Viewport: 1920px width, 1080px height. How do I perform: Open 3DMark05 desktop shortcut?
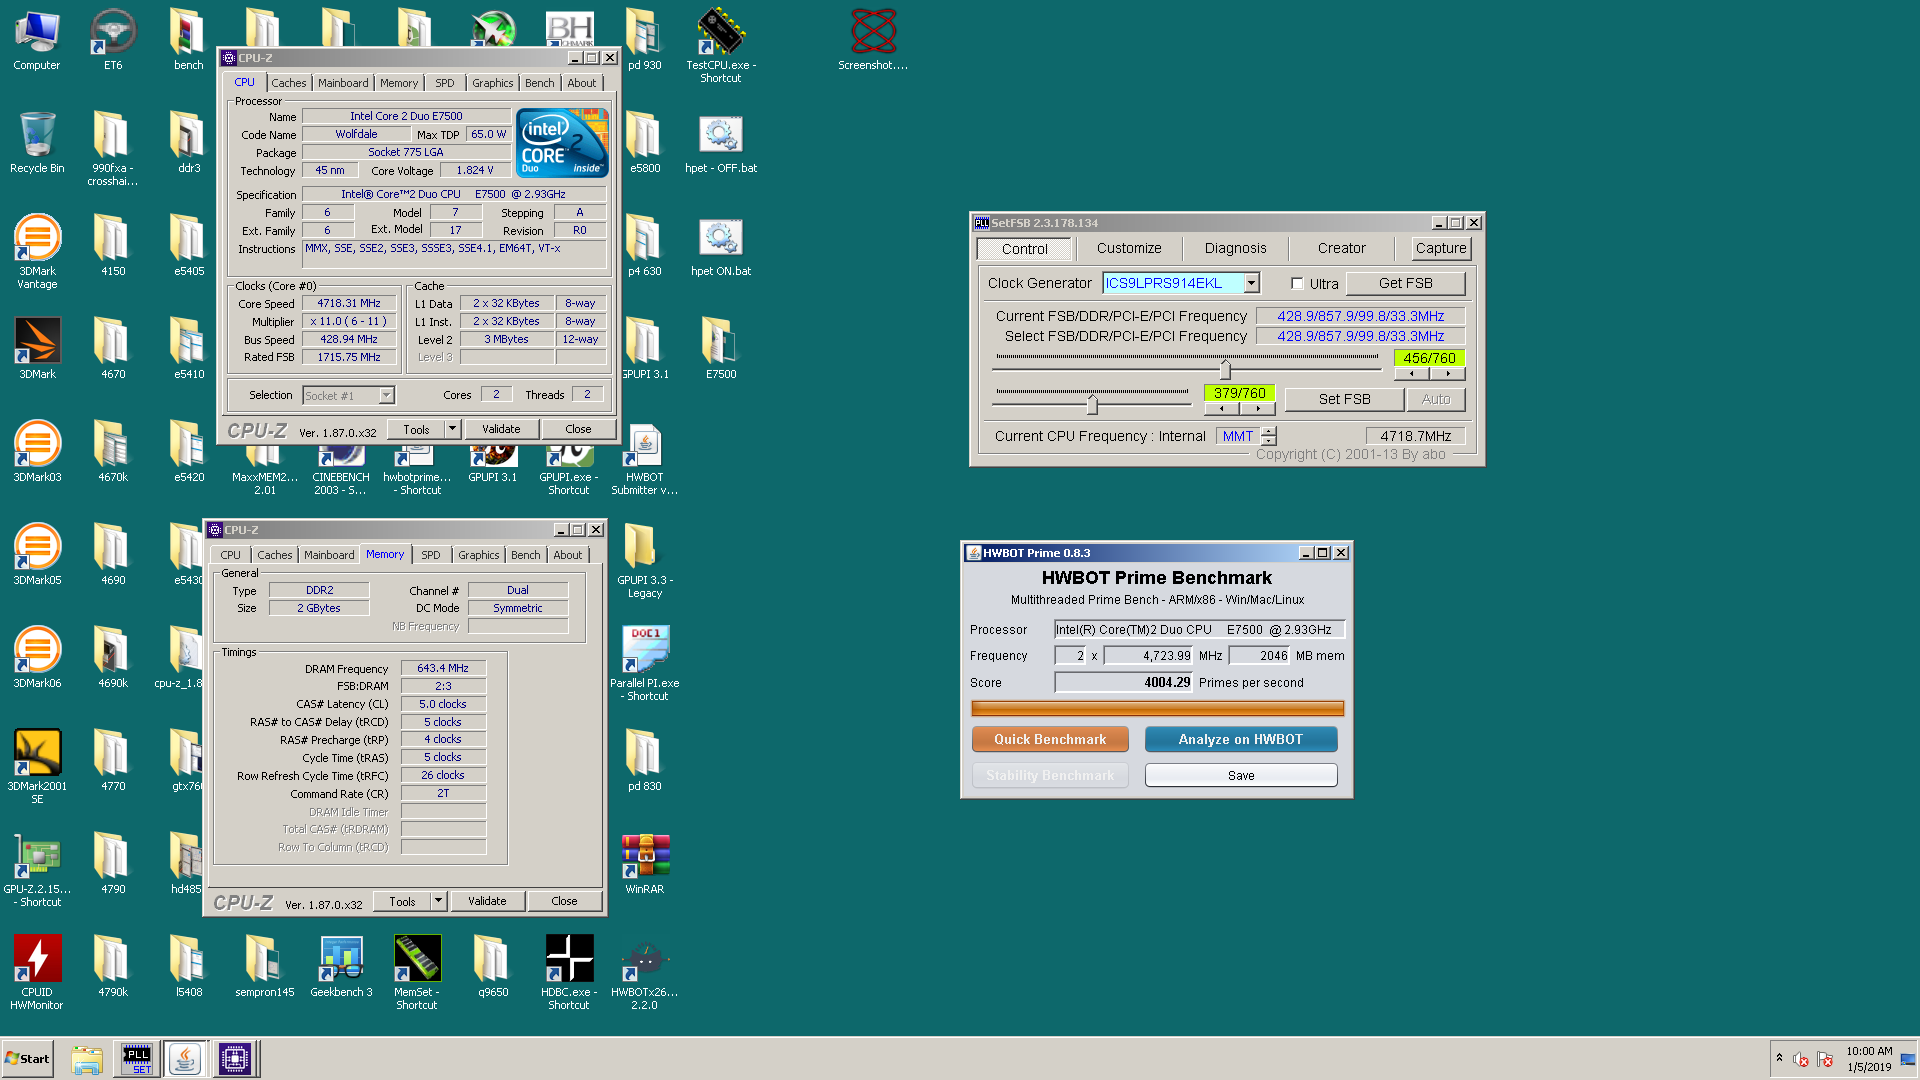37,555
